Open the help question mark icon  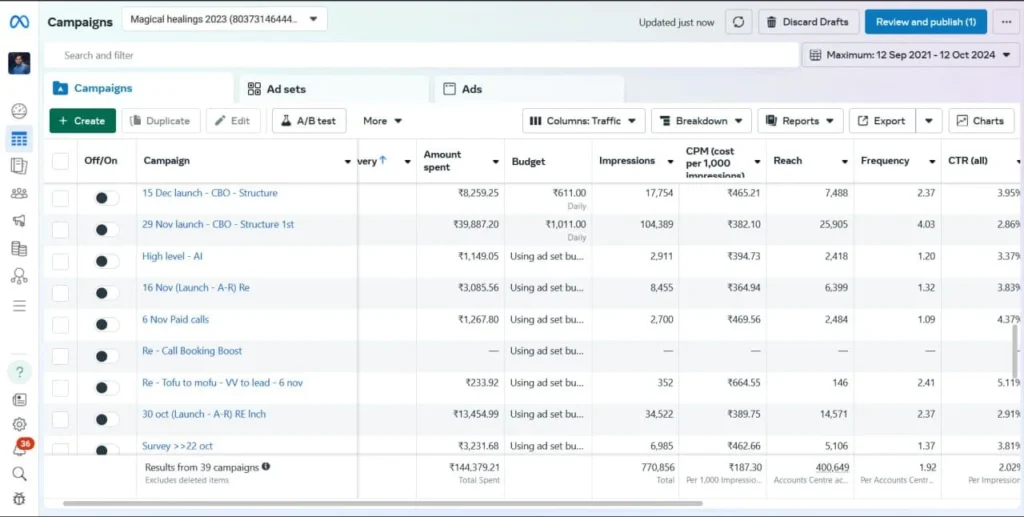pos(19,372)
